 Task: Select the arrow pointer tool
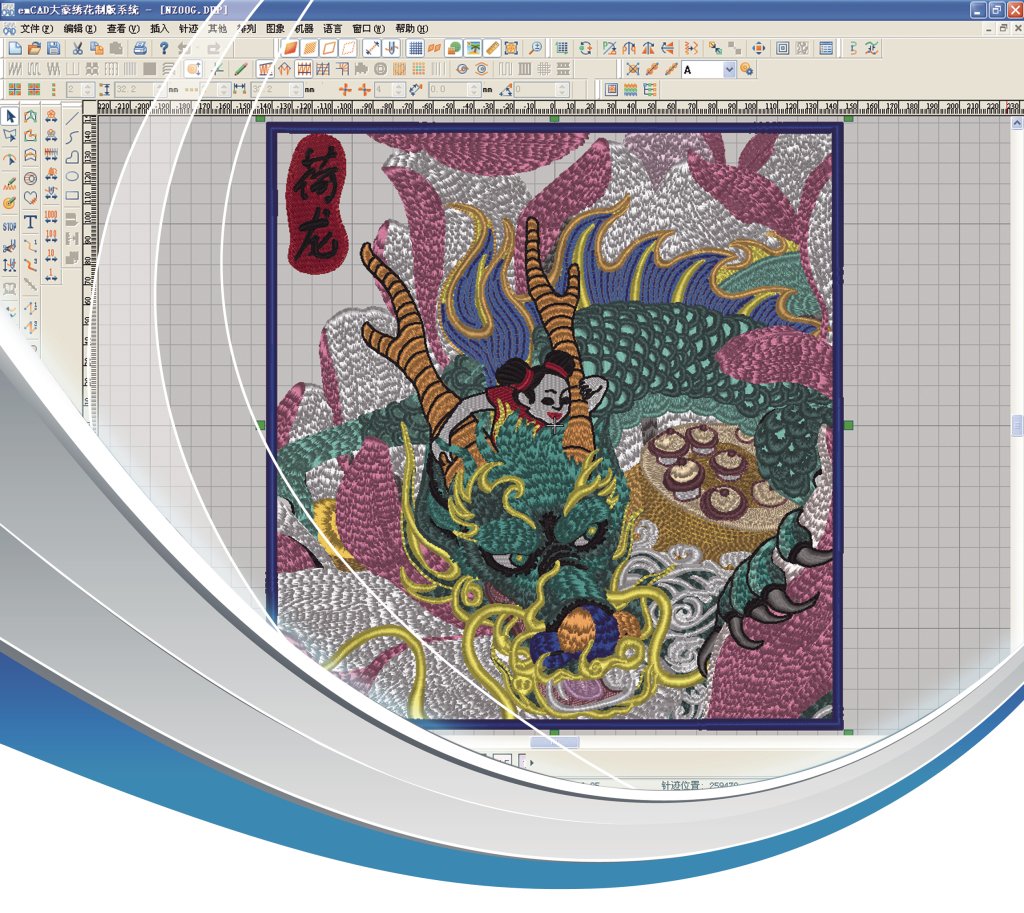(10, 117)
